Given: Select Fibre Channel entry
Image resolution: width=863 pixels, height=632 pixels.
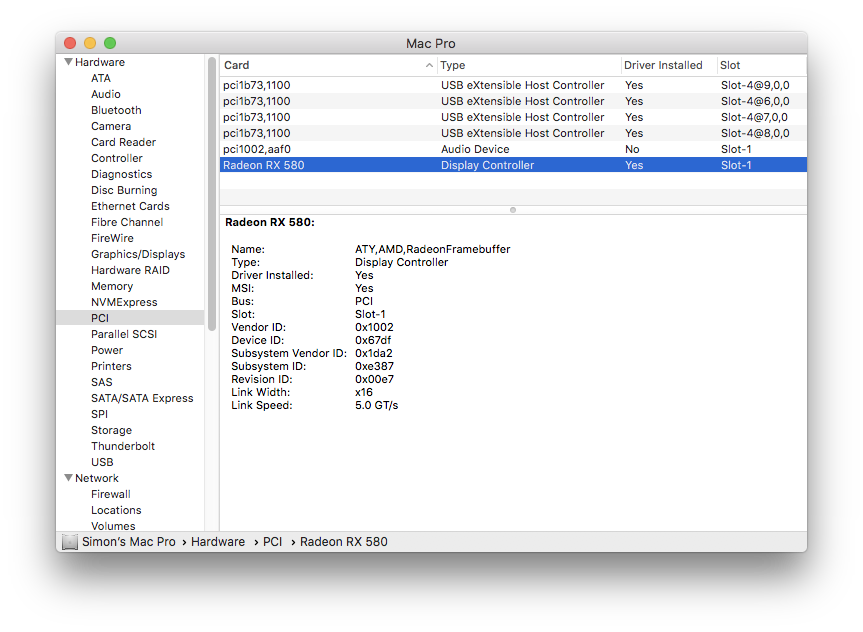Looking at the screenshot, I should [127, 222].
